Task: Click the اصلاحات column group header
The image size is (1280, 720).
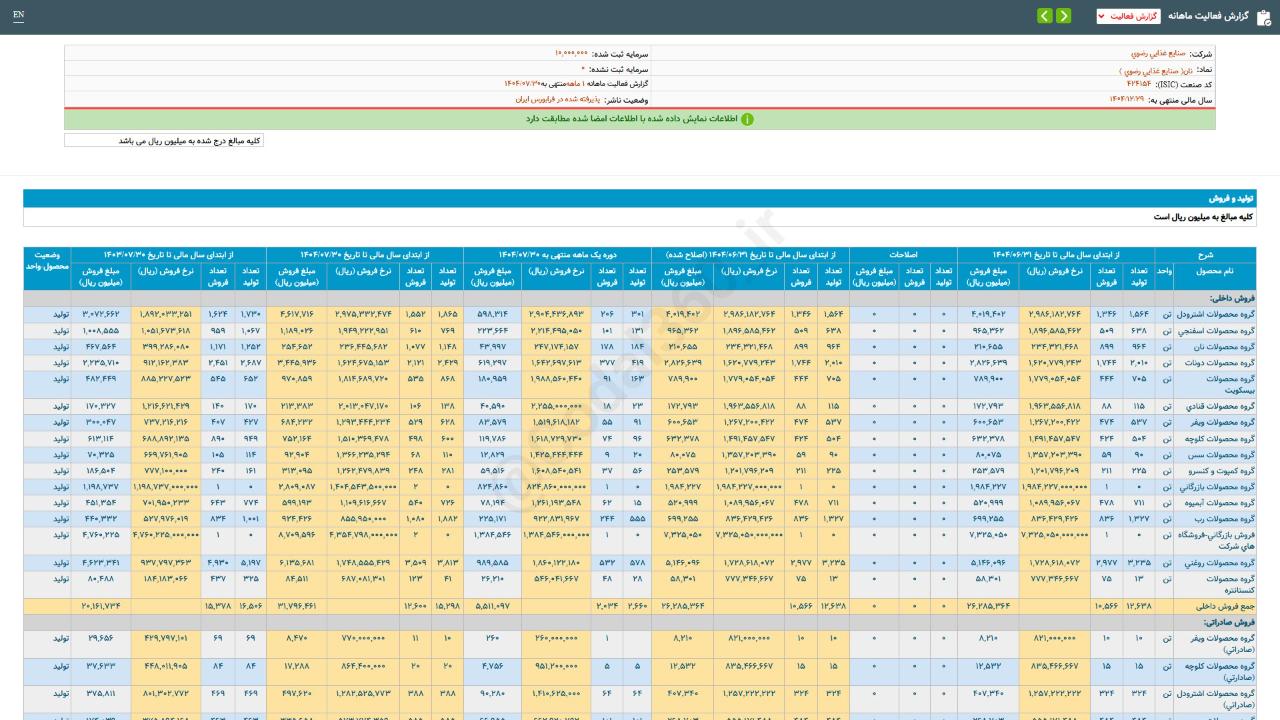Action: [x=903, y=255]
